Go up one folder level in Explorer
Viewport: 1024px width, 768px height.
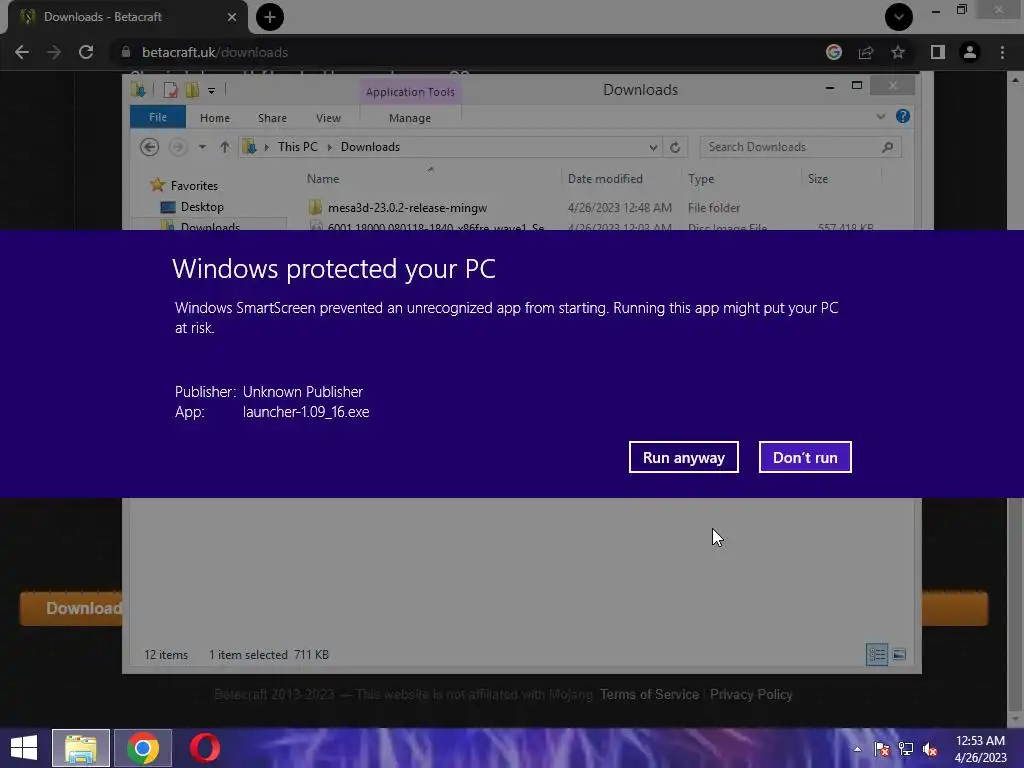[225, 147]
